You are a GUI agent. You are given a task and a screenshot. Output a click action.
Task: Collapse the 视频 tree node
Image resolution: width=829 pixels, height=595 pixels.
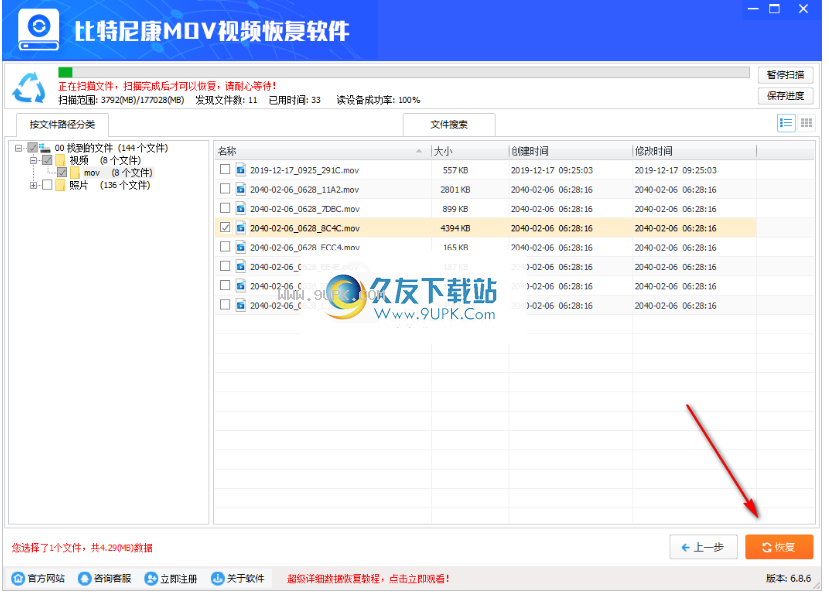pyautogui.click(x=33, y=160)
